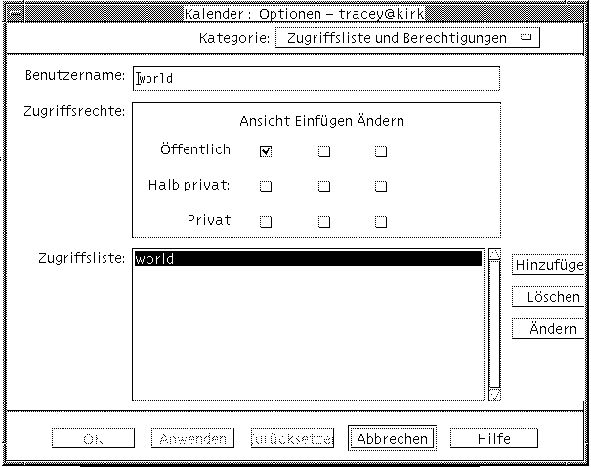Enable Öffentlich Ändern checkbox
Screen dimensions: 591x467
[381, 151]
